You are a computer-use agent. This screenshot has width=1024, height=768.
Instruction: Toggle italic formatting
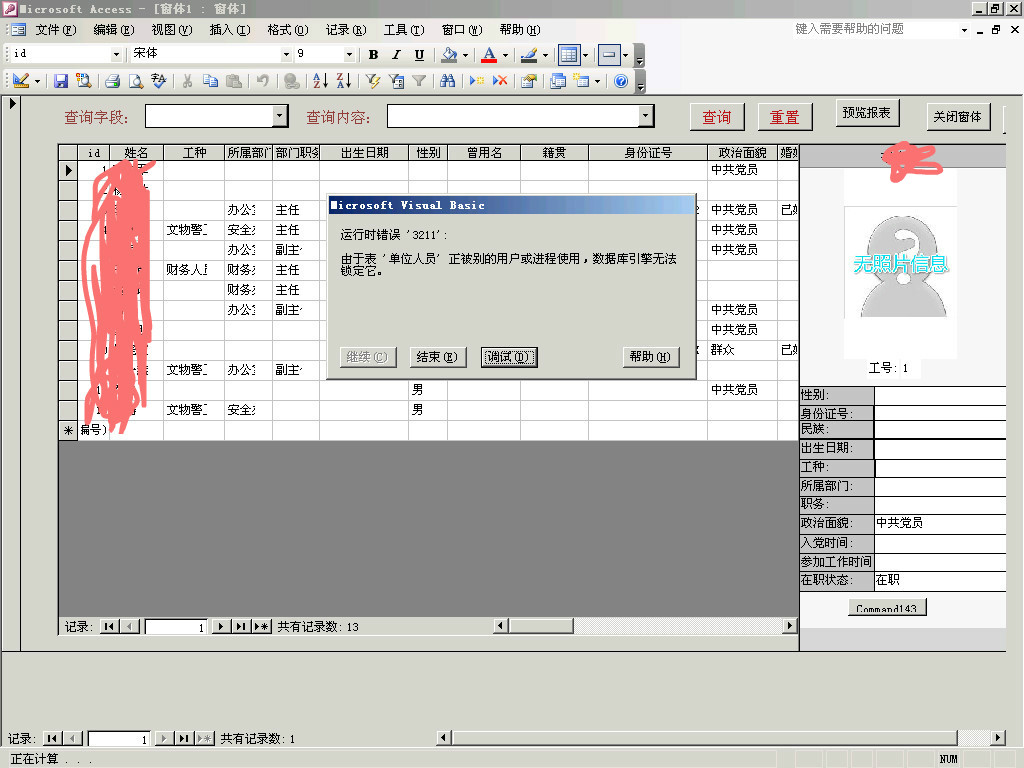pos(396,55)
